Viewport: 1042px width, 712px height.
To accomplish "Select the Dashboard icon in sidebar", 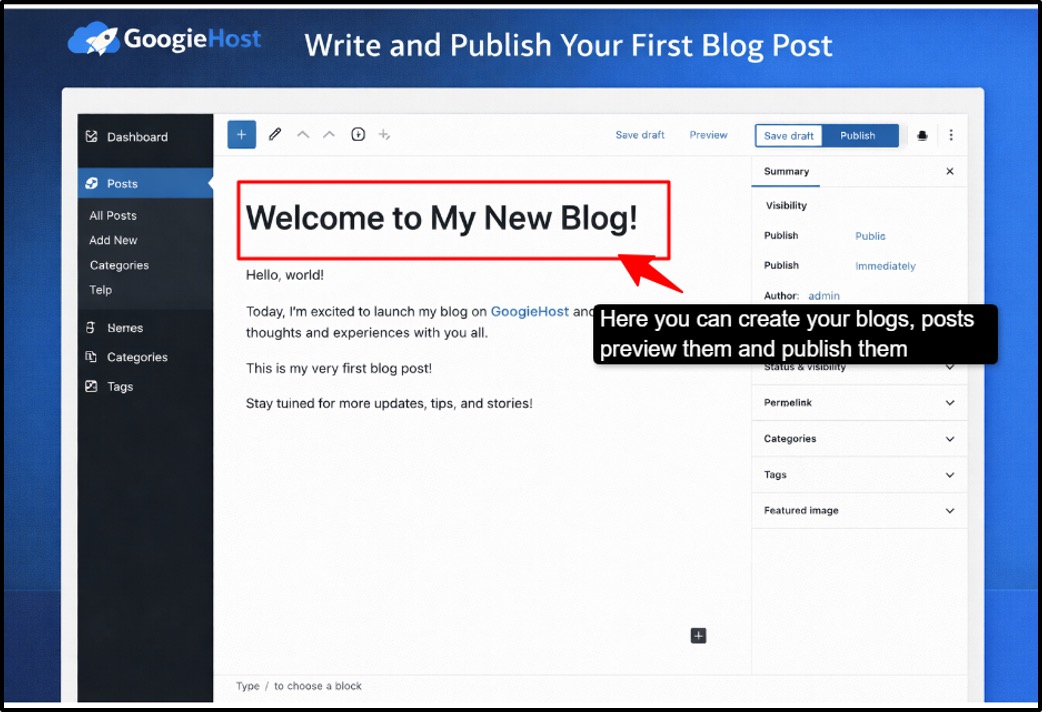I will pyautogui.click(x=92, y=137).
